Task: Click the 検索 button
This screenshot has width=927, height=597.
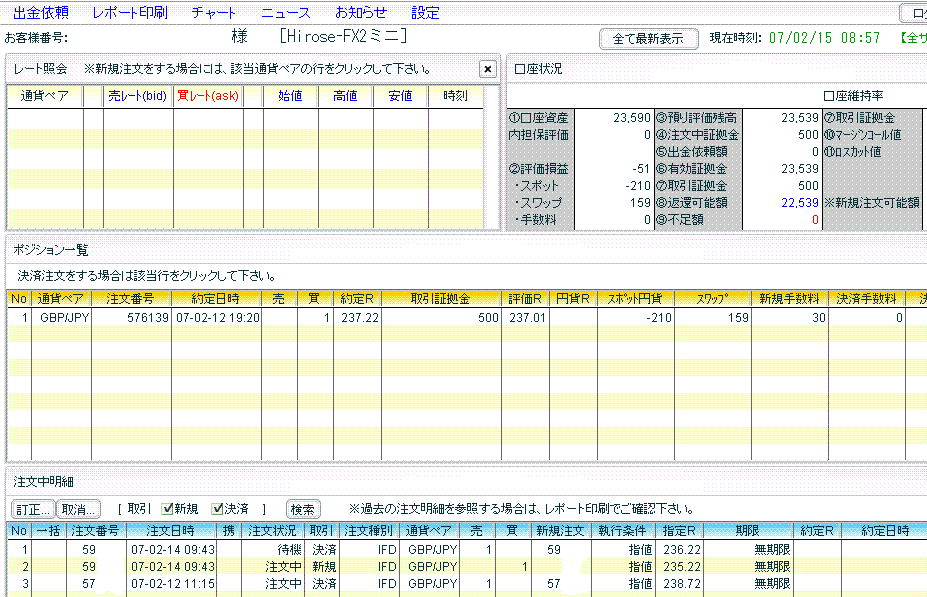Action: pyautogui.click(x=303, y=509)
